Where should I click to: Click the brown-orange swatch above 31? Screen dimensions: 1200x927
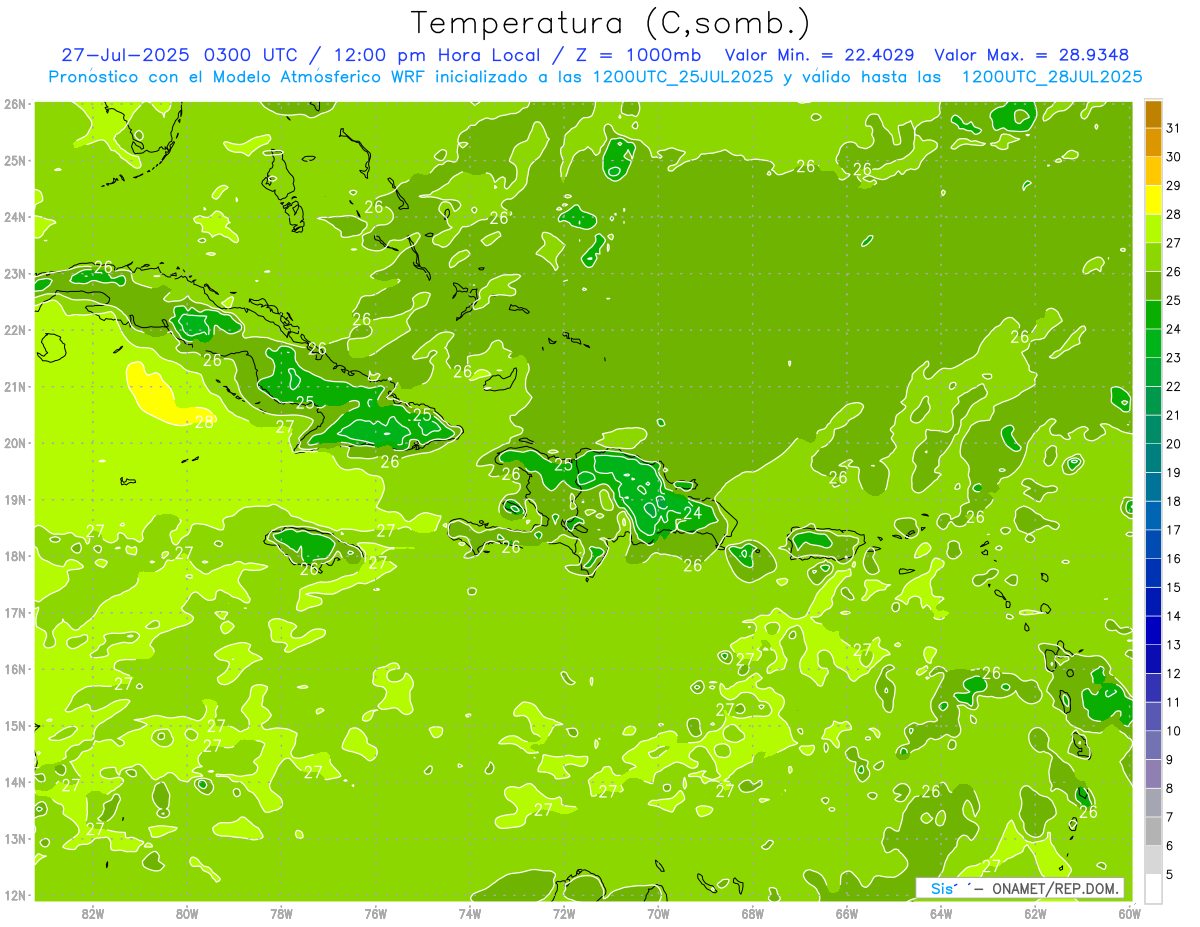(1153, 114)
